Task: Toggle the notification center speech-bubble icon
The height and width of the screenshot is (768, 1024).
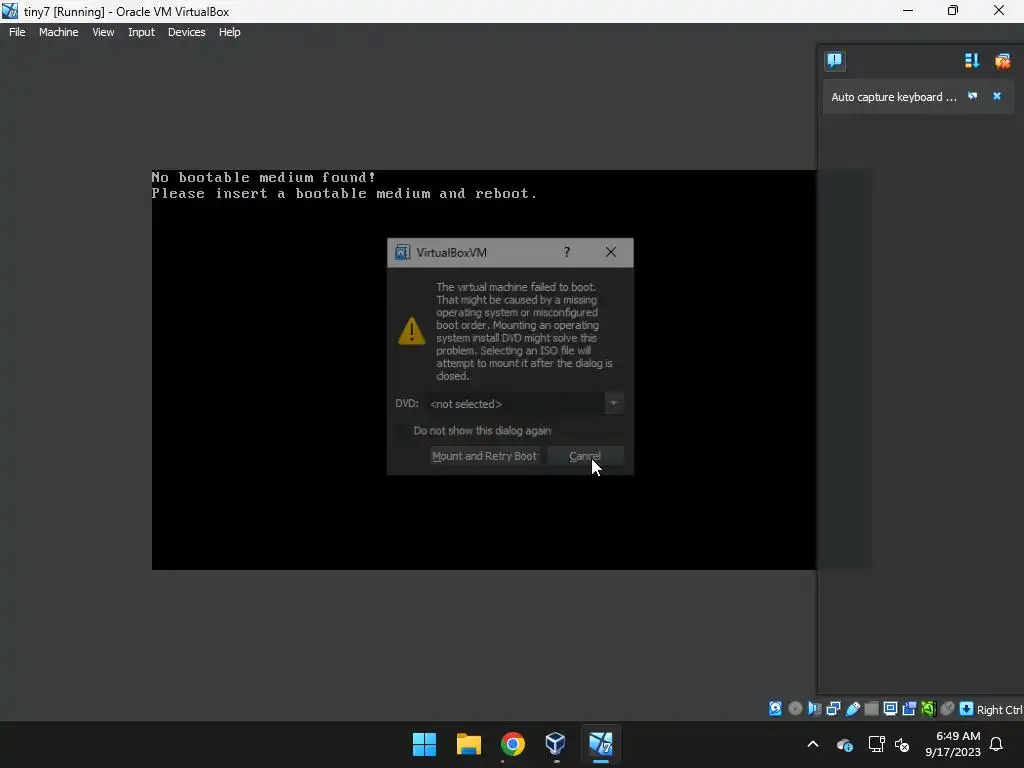Action: 835,61
